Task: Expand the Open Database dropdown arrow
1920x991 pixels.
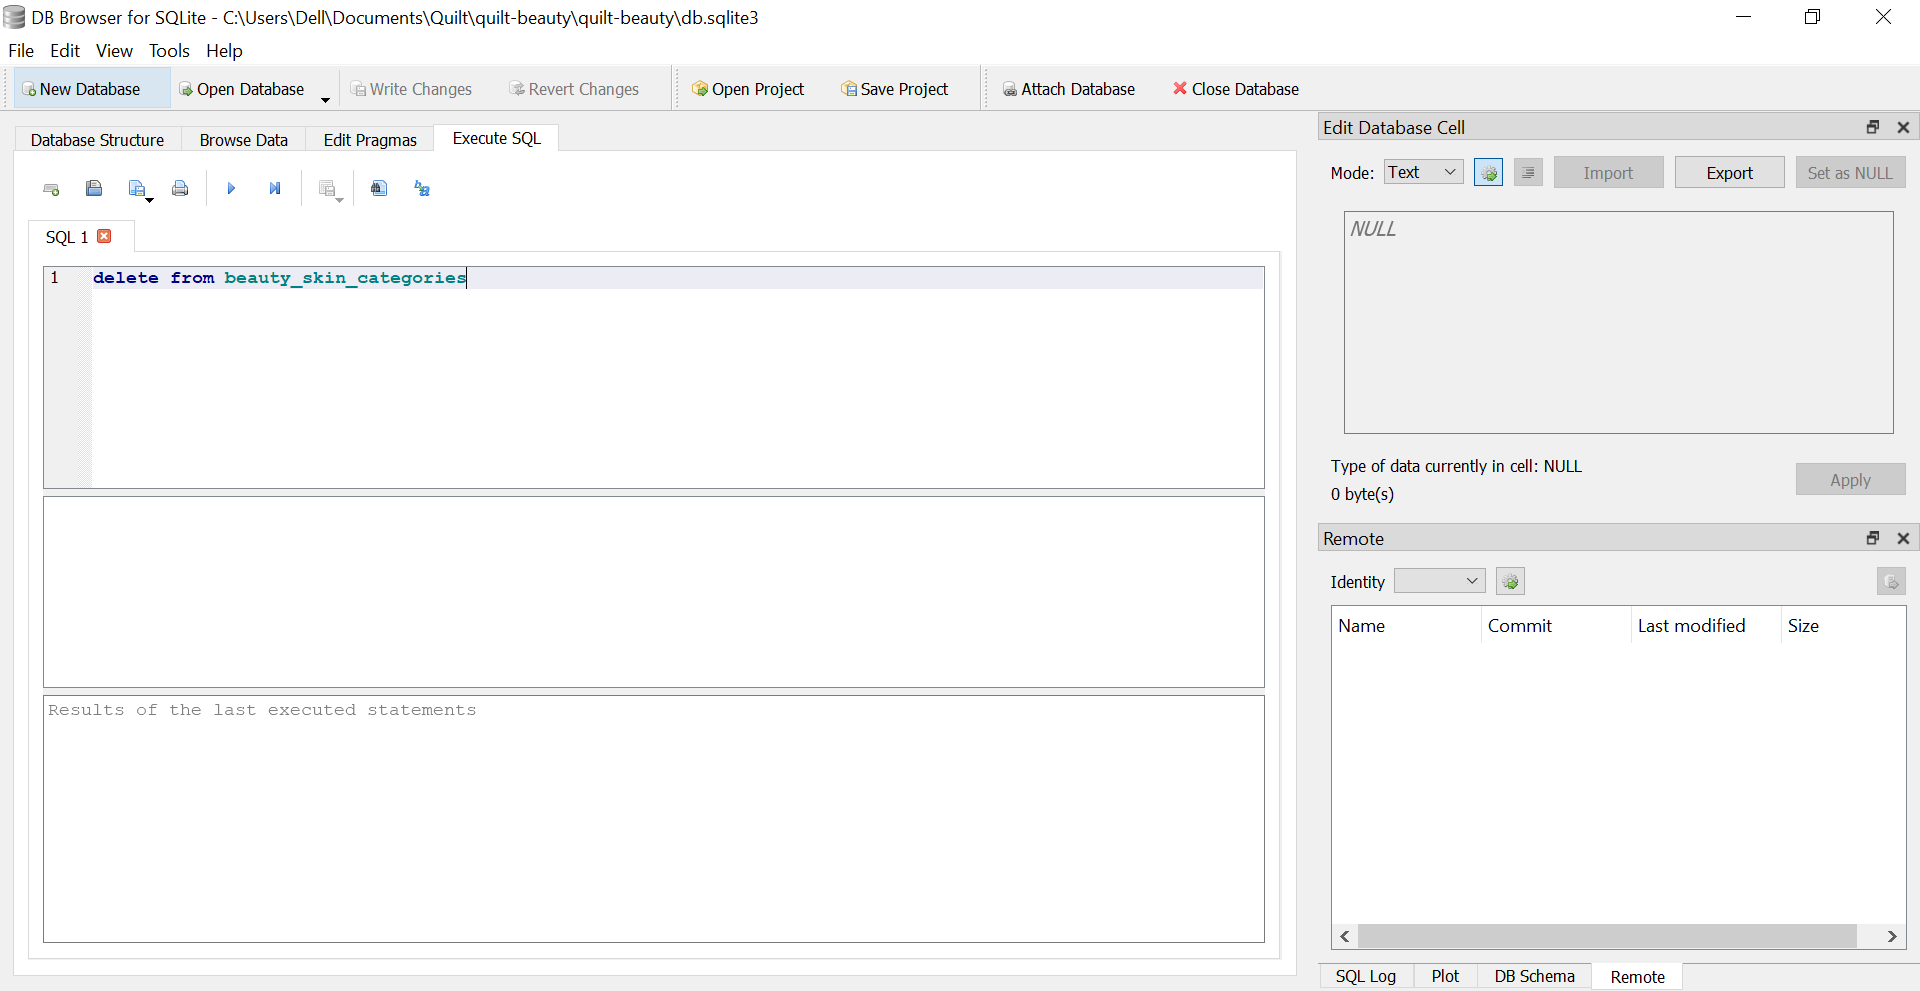Action: [325, 99]
